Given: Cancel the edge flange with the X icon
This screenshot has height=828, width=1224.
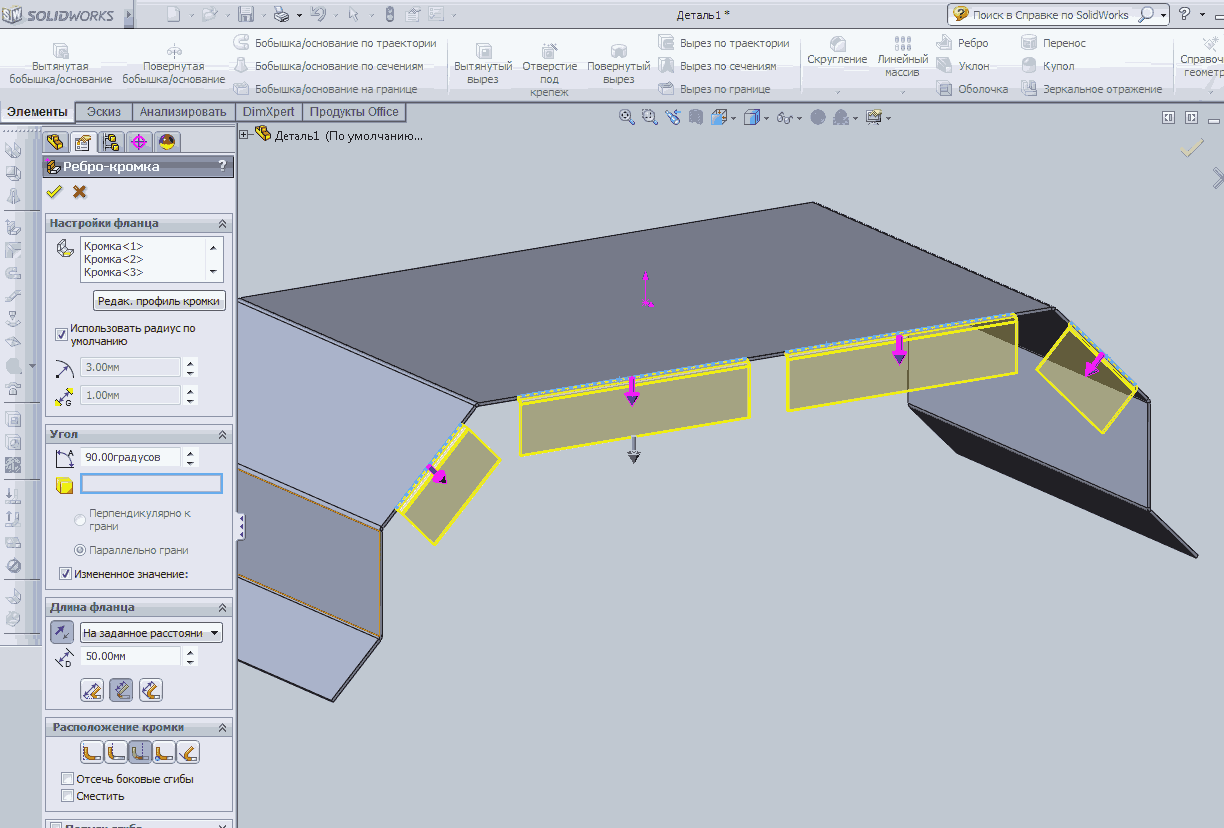Looking at the screenshot, I should [x=80, y=192].
